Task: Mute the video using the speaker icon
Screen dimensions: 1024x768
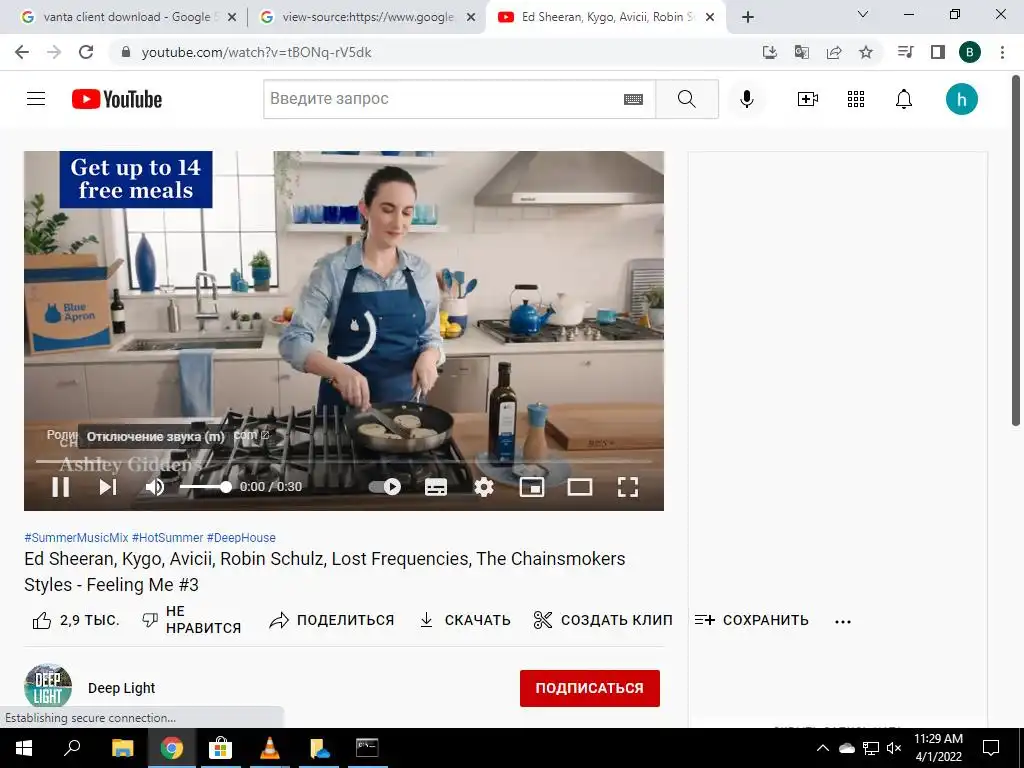Action: click(155, 487)
